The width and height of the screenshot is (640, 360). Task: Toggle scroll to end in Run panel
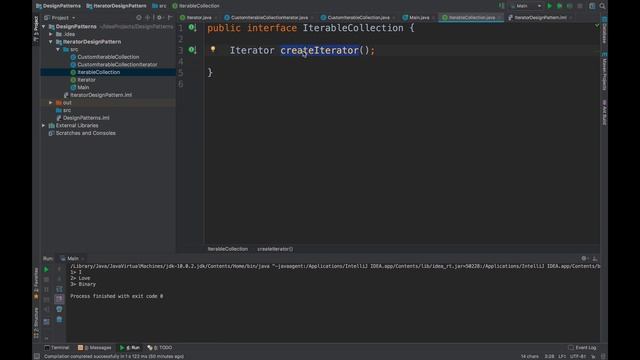(59, 299)
